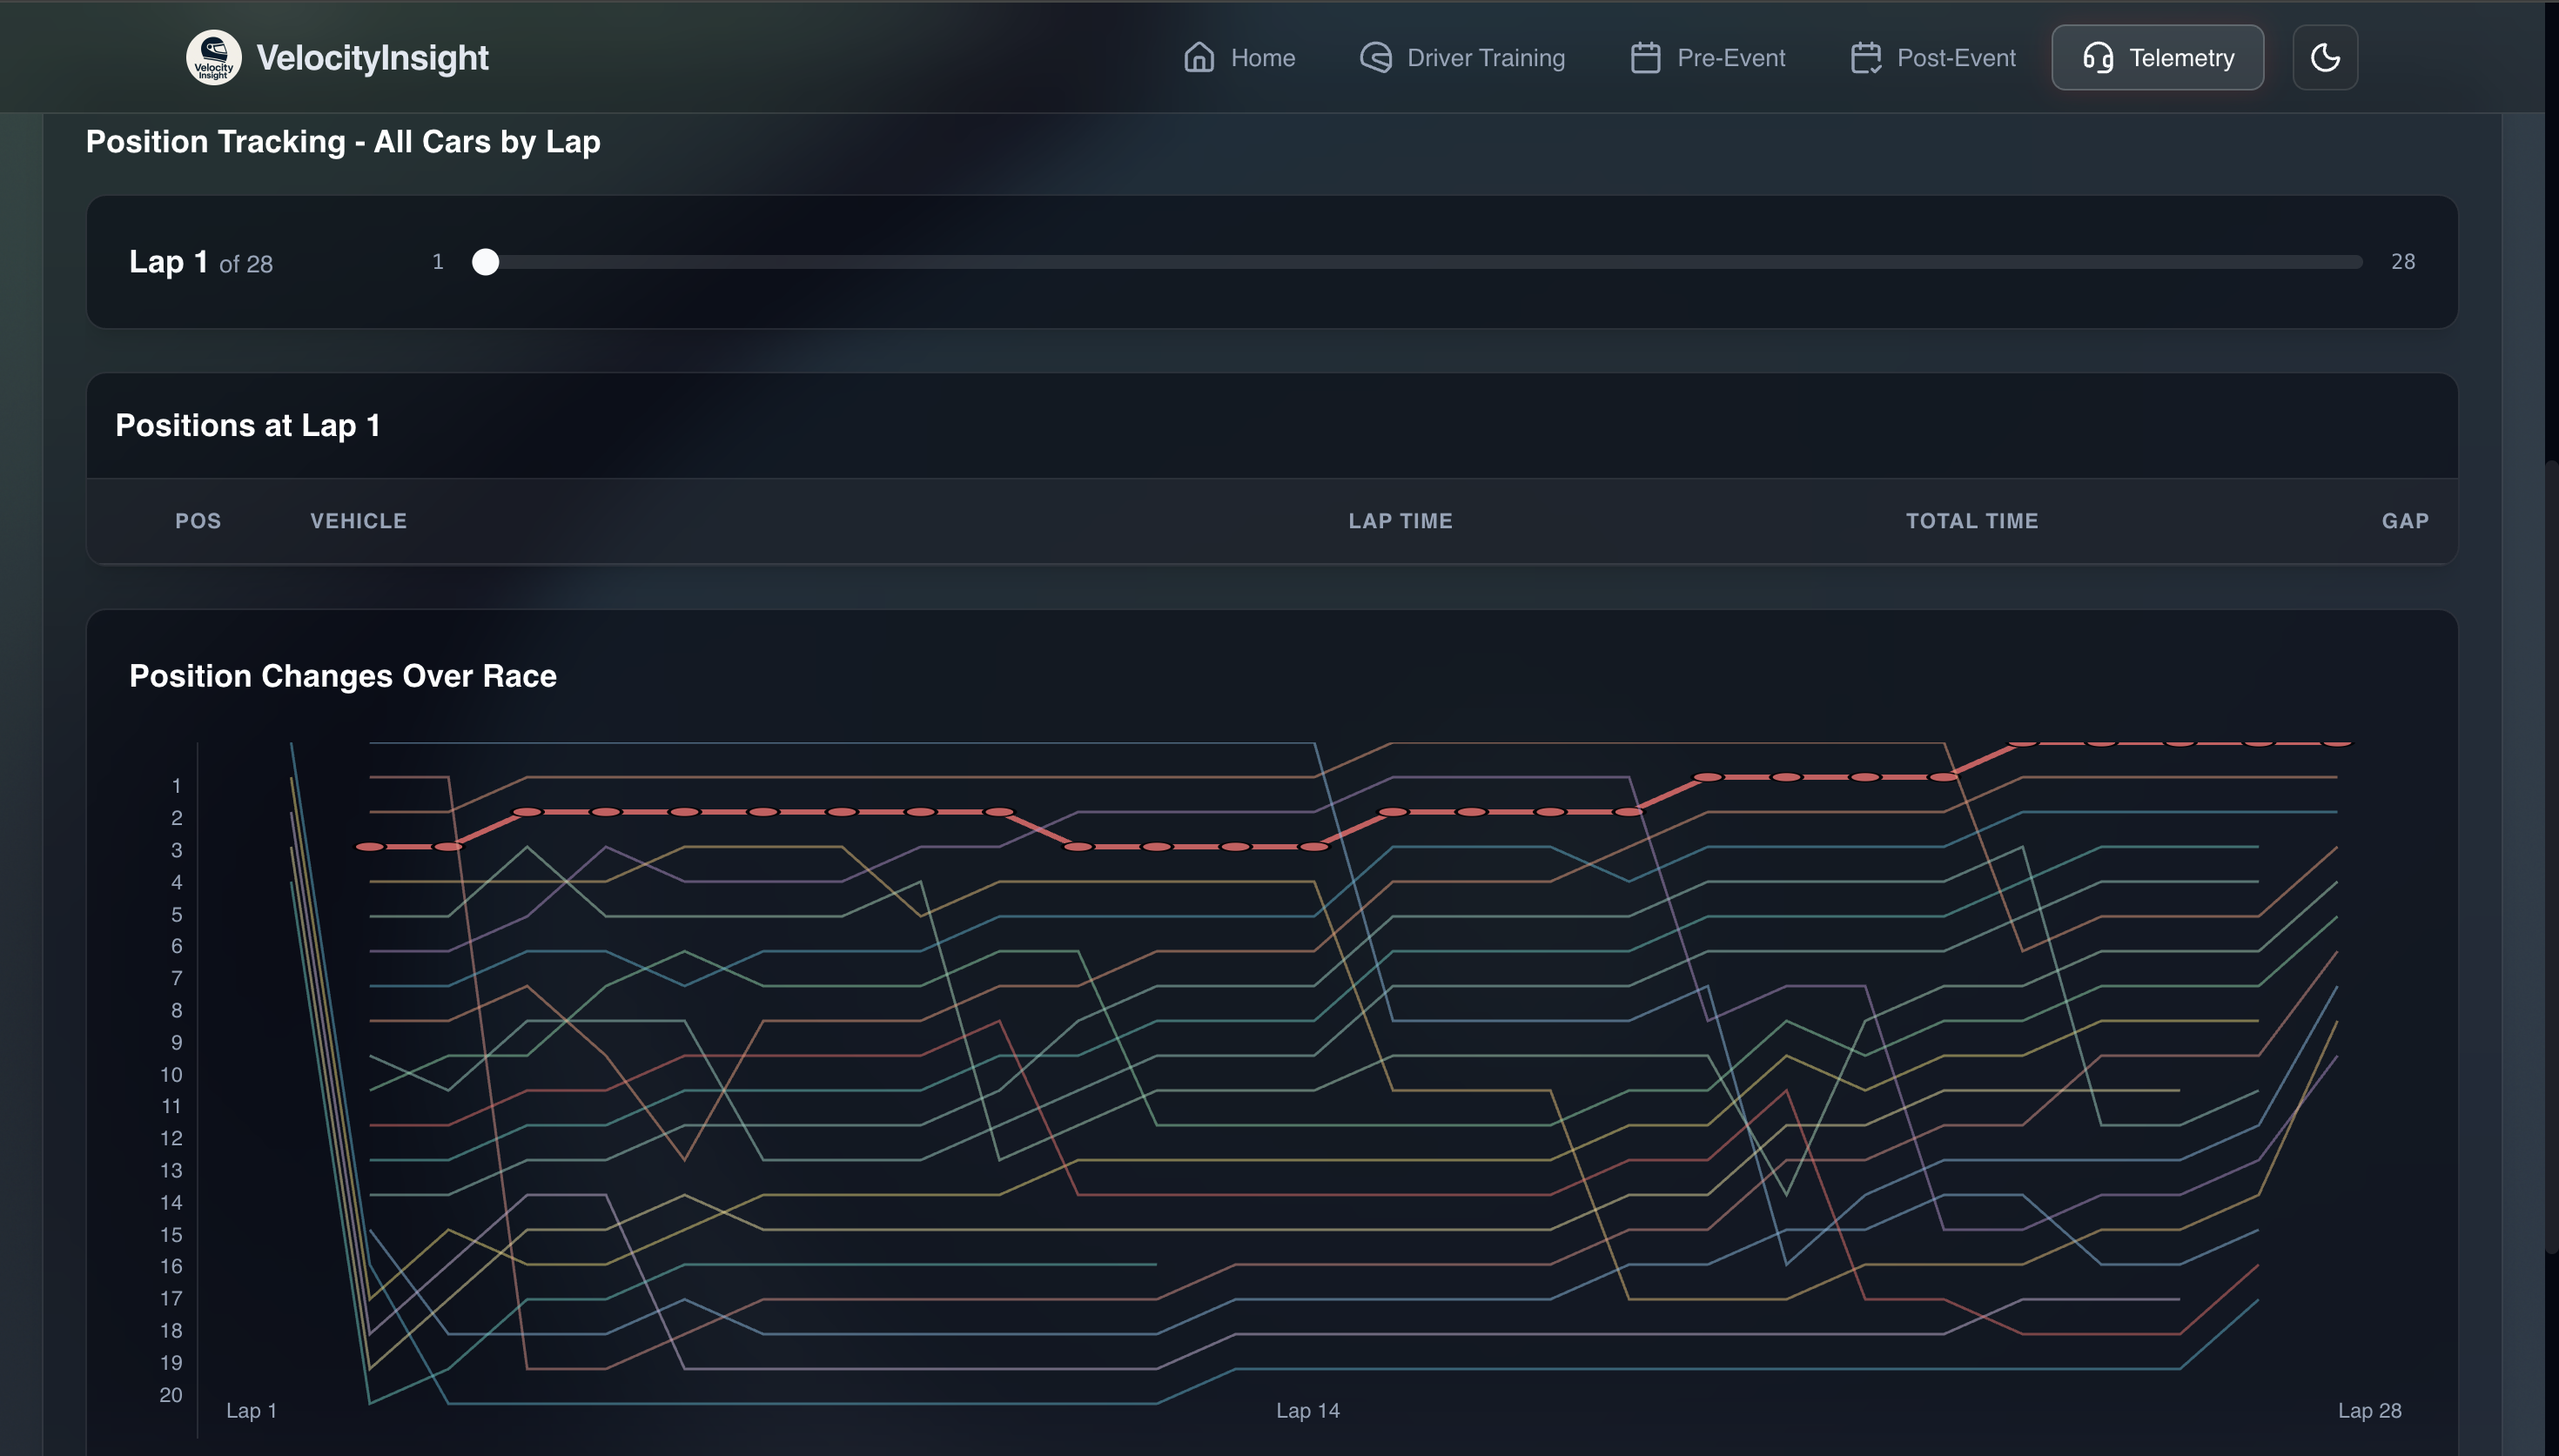Viewport: 2559px width, 1456px height.
Task: Click the Home house icon
Action: [1199, 57]
